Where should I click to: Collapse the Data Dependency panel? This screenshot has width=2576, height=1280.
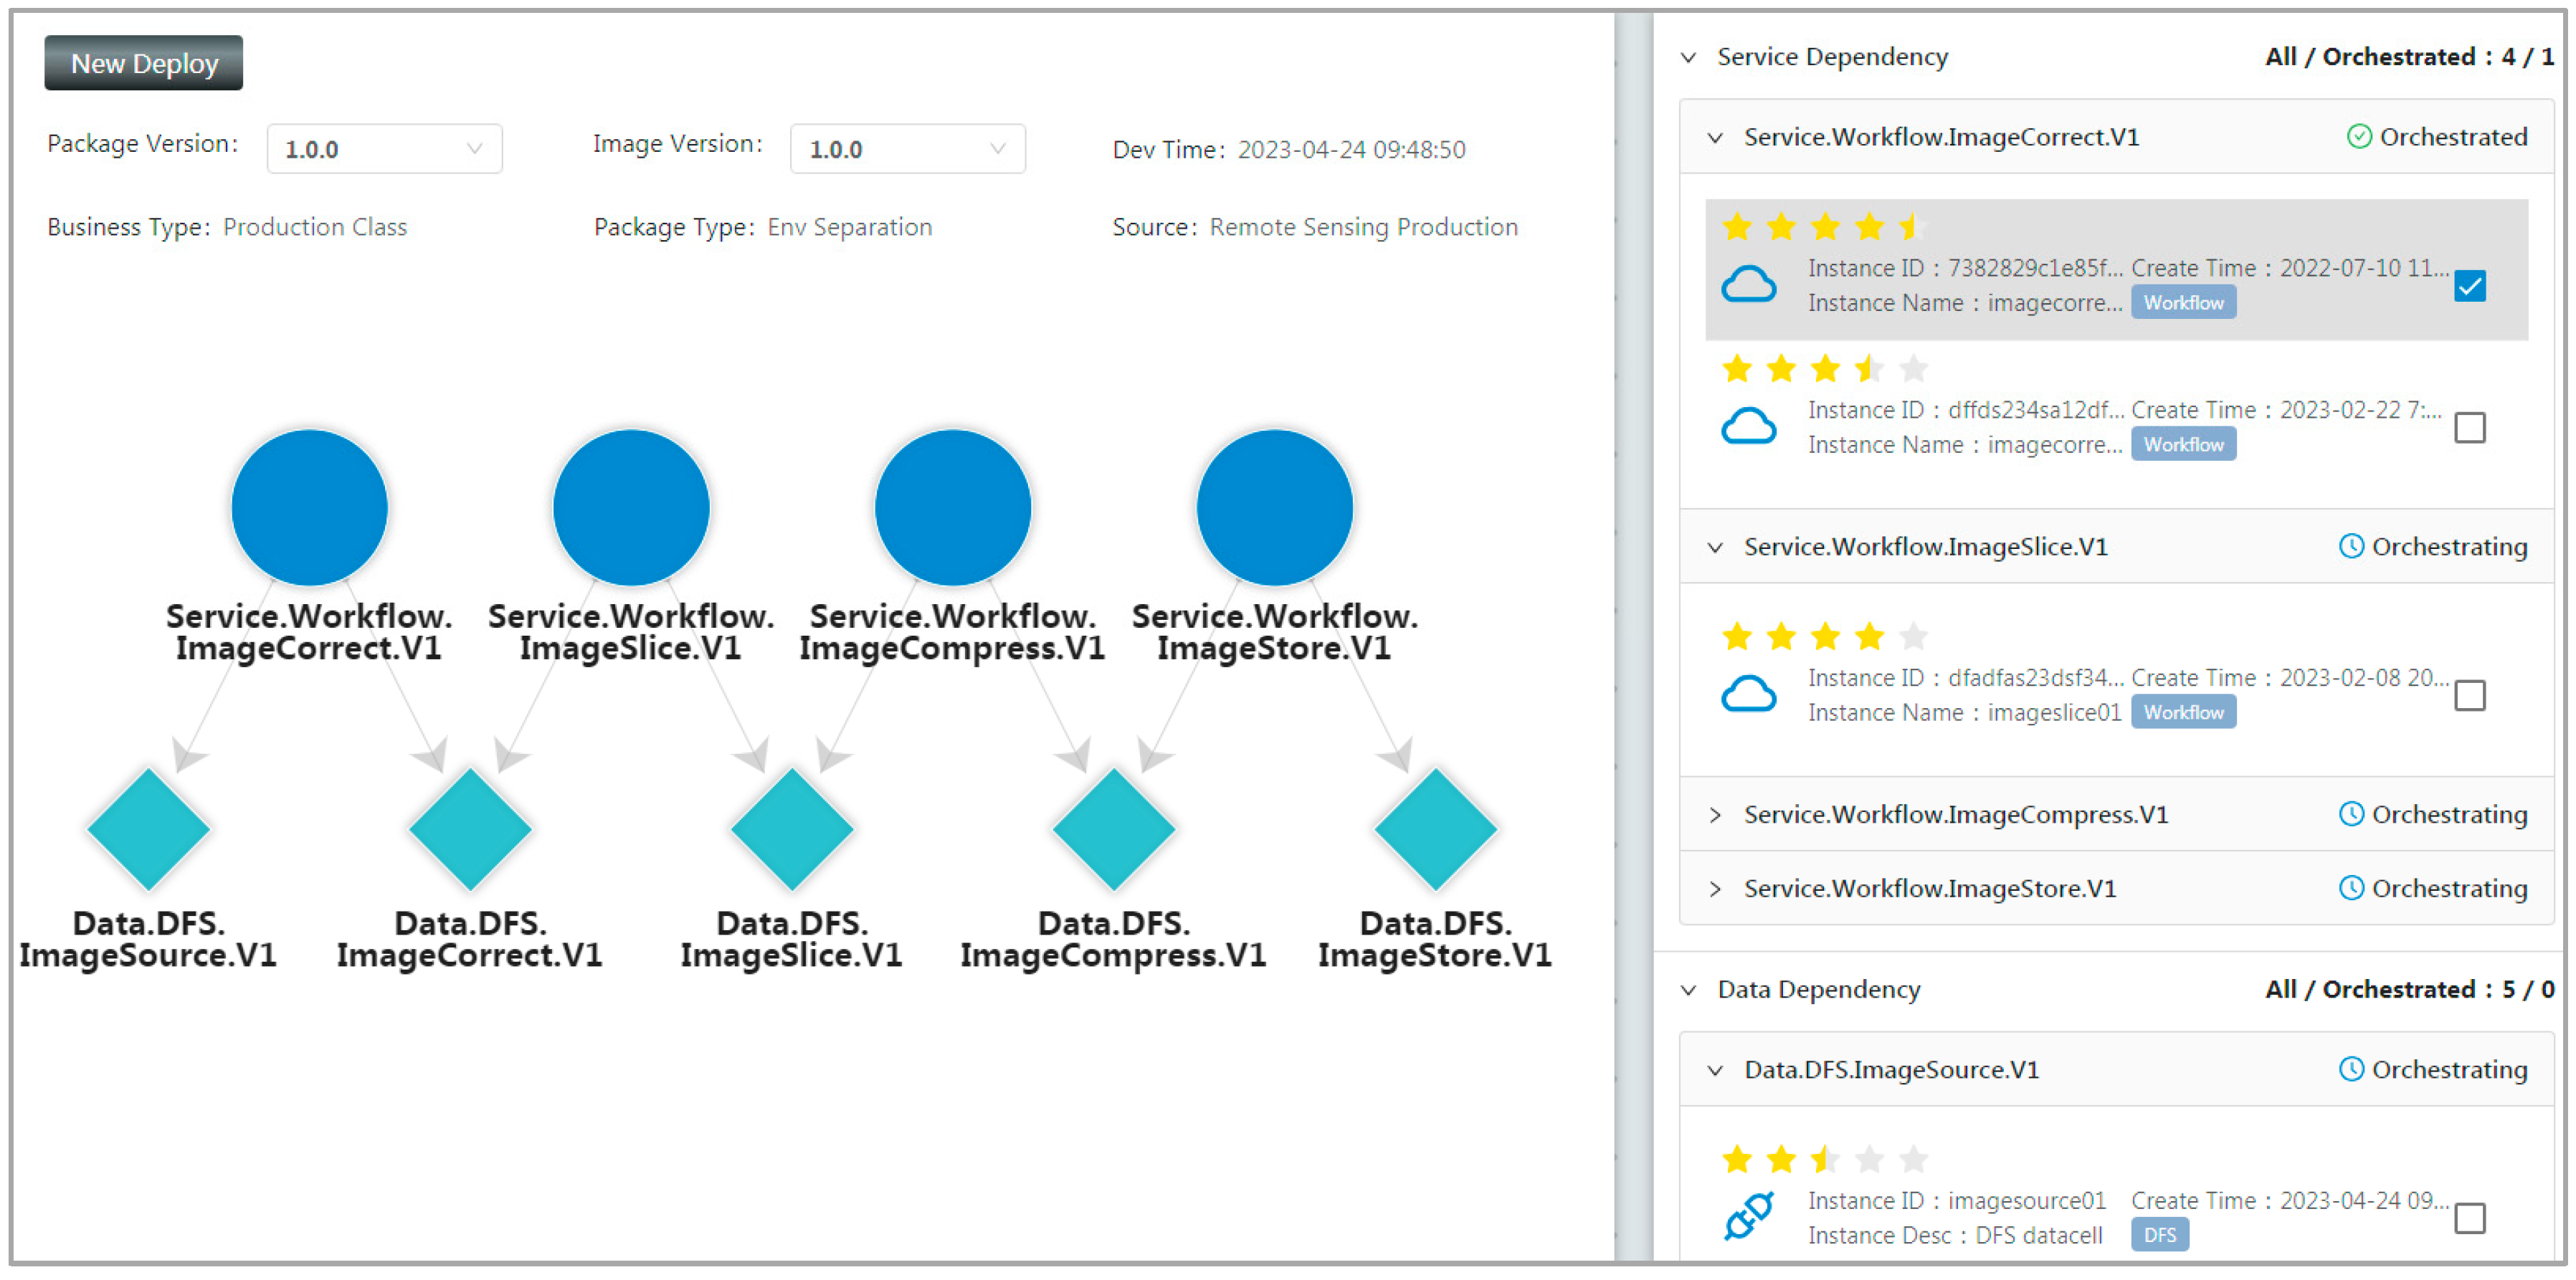1688,990
